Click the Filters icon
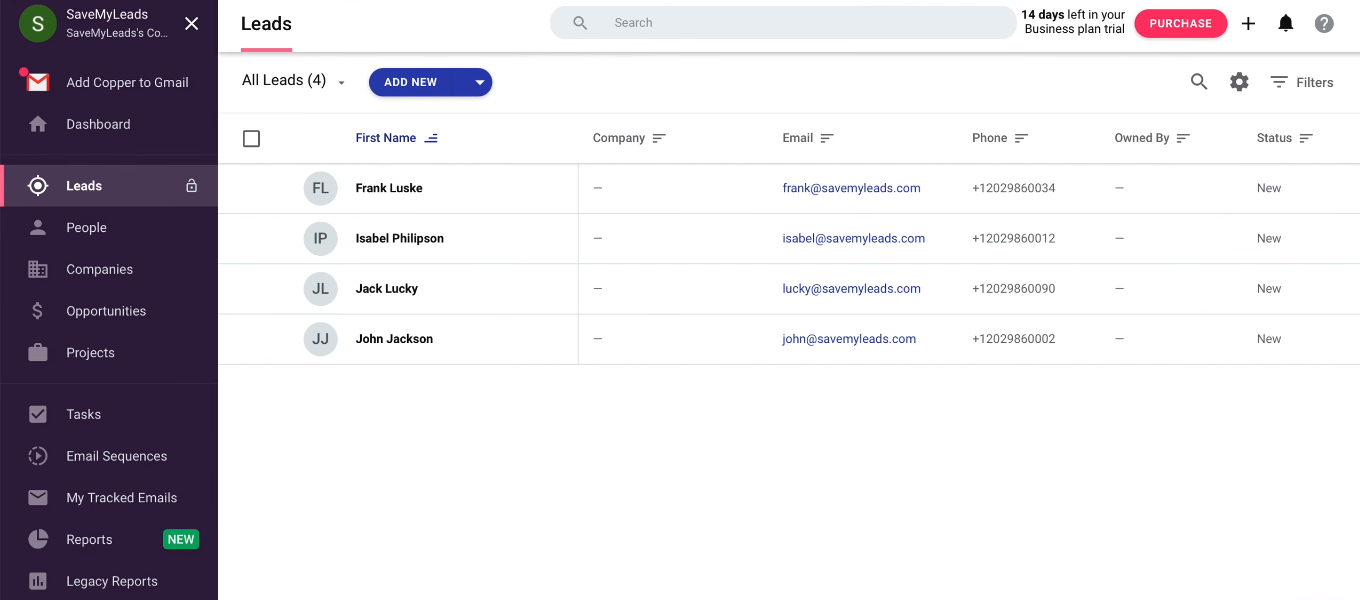Image resolution: width=1360 pixels, height=600 pixels. [x=1279, y=82]
